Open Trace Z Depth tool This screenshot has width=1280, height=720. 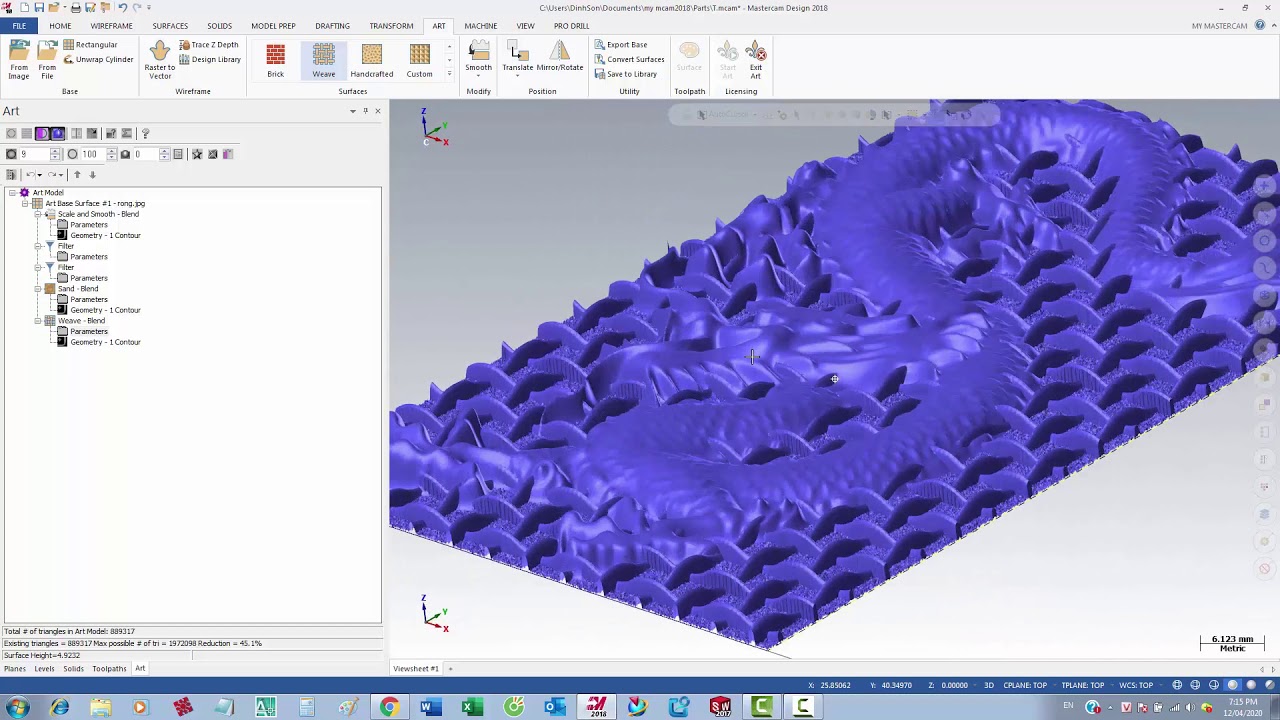click(x=208, y=45)
